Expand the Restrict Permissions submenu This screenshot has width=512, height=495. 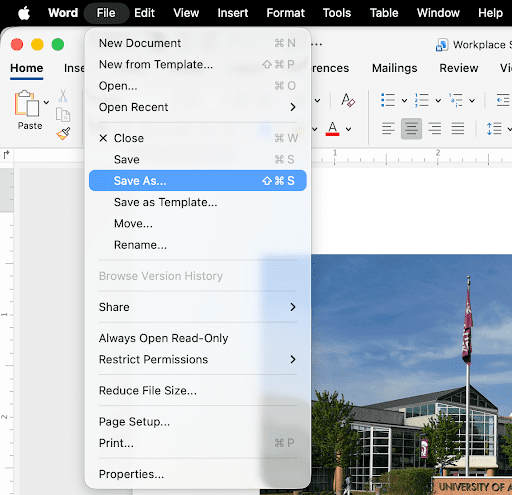tap(198, 359)
